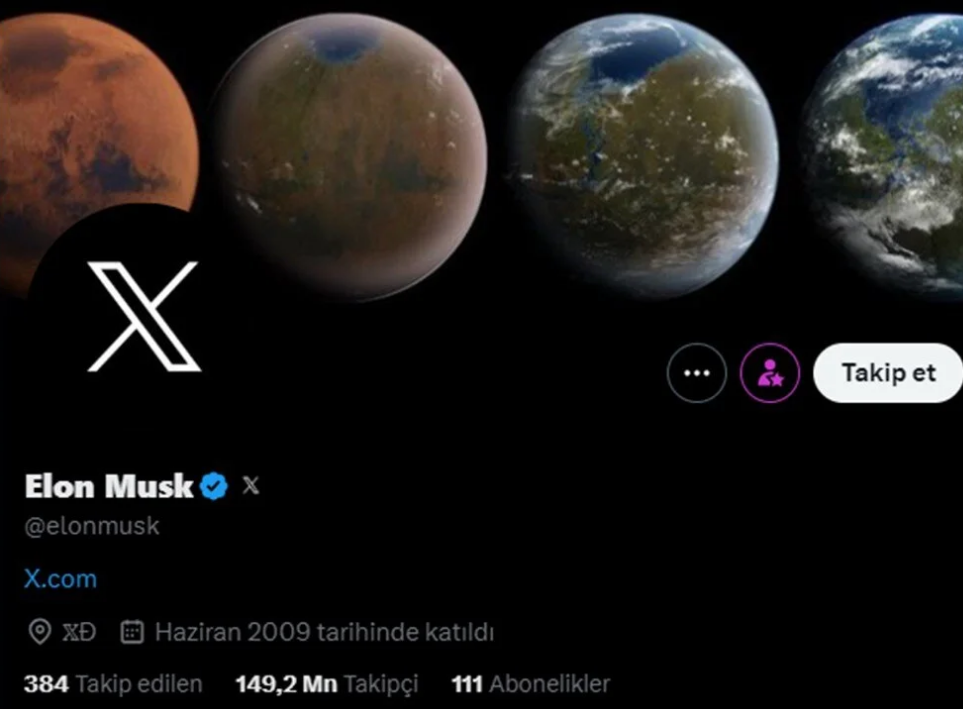Open the 149,2 Mn Takipçi followers list

coord(327,684)
